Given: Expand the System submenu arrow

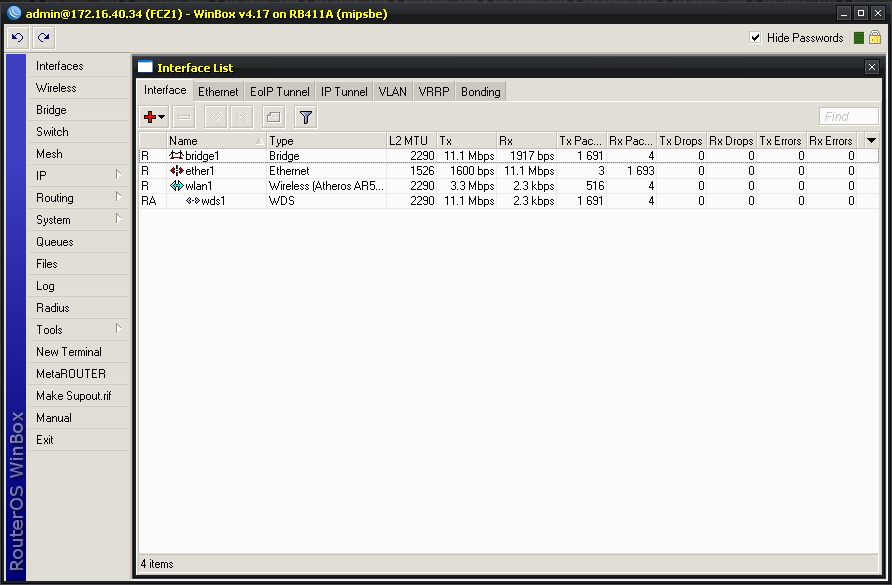Looking at the screenshot, I should coord(118,218).
